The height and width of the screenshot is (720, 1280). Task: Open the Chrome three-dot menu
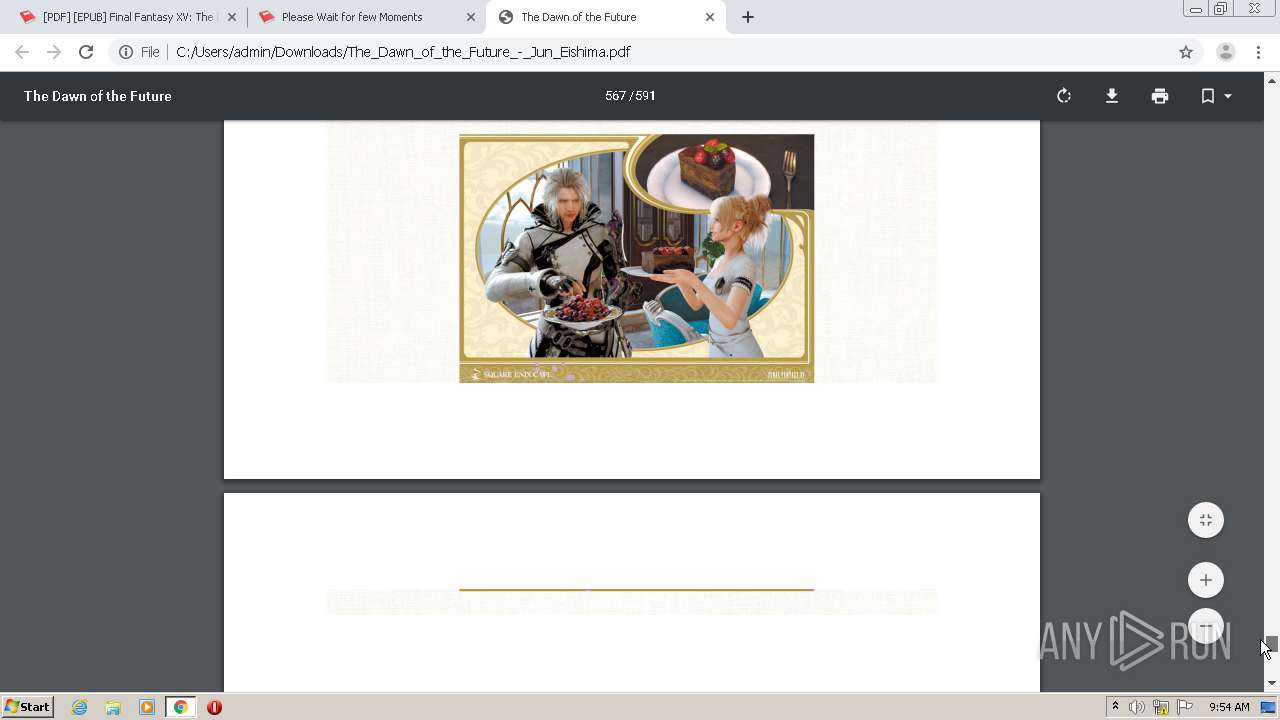[1258, 52]
